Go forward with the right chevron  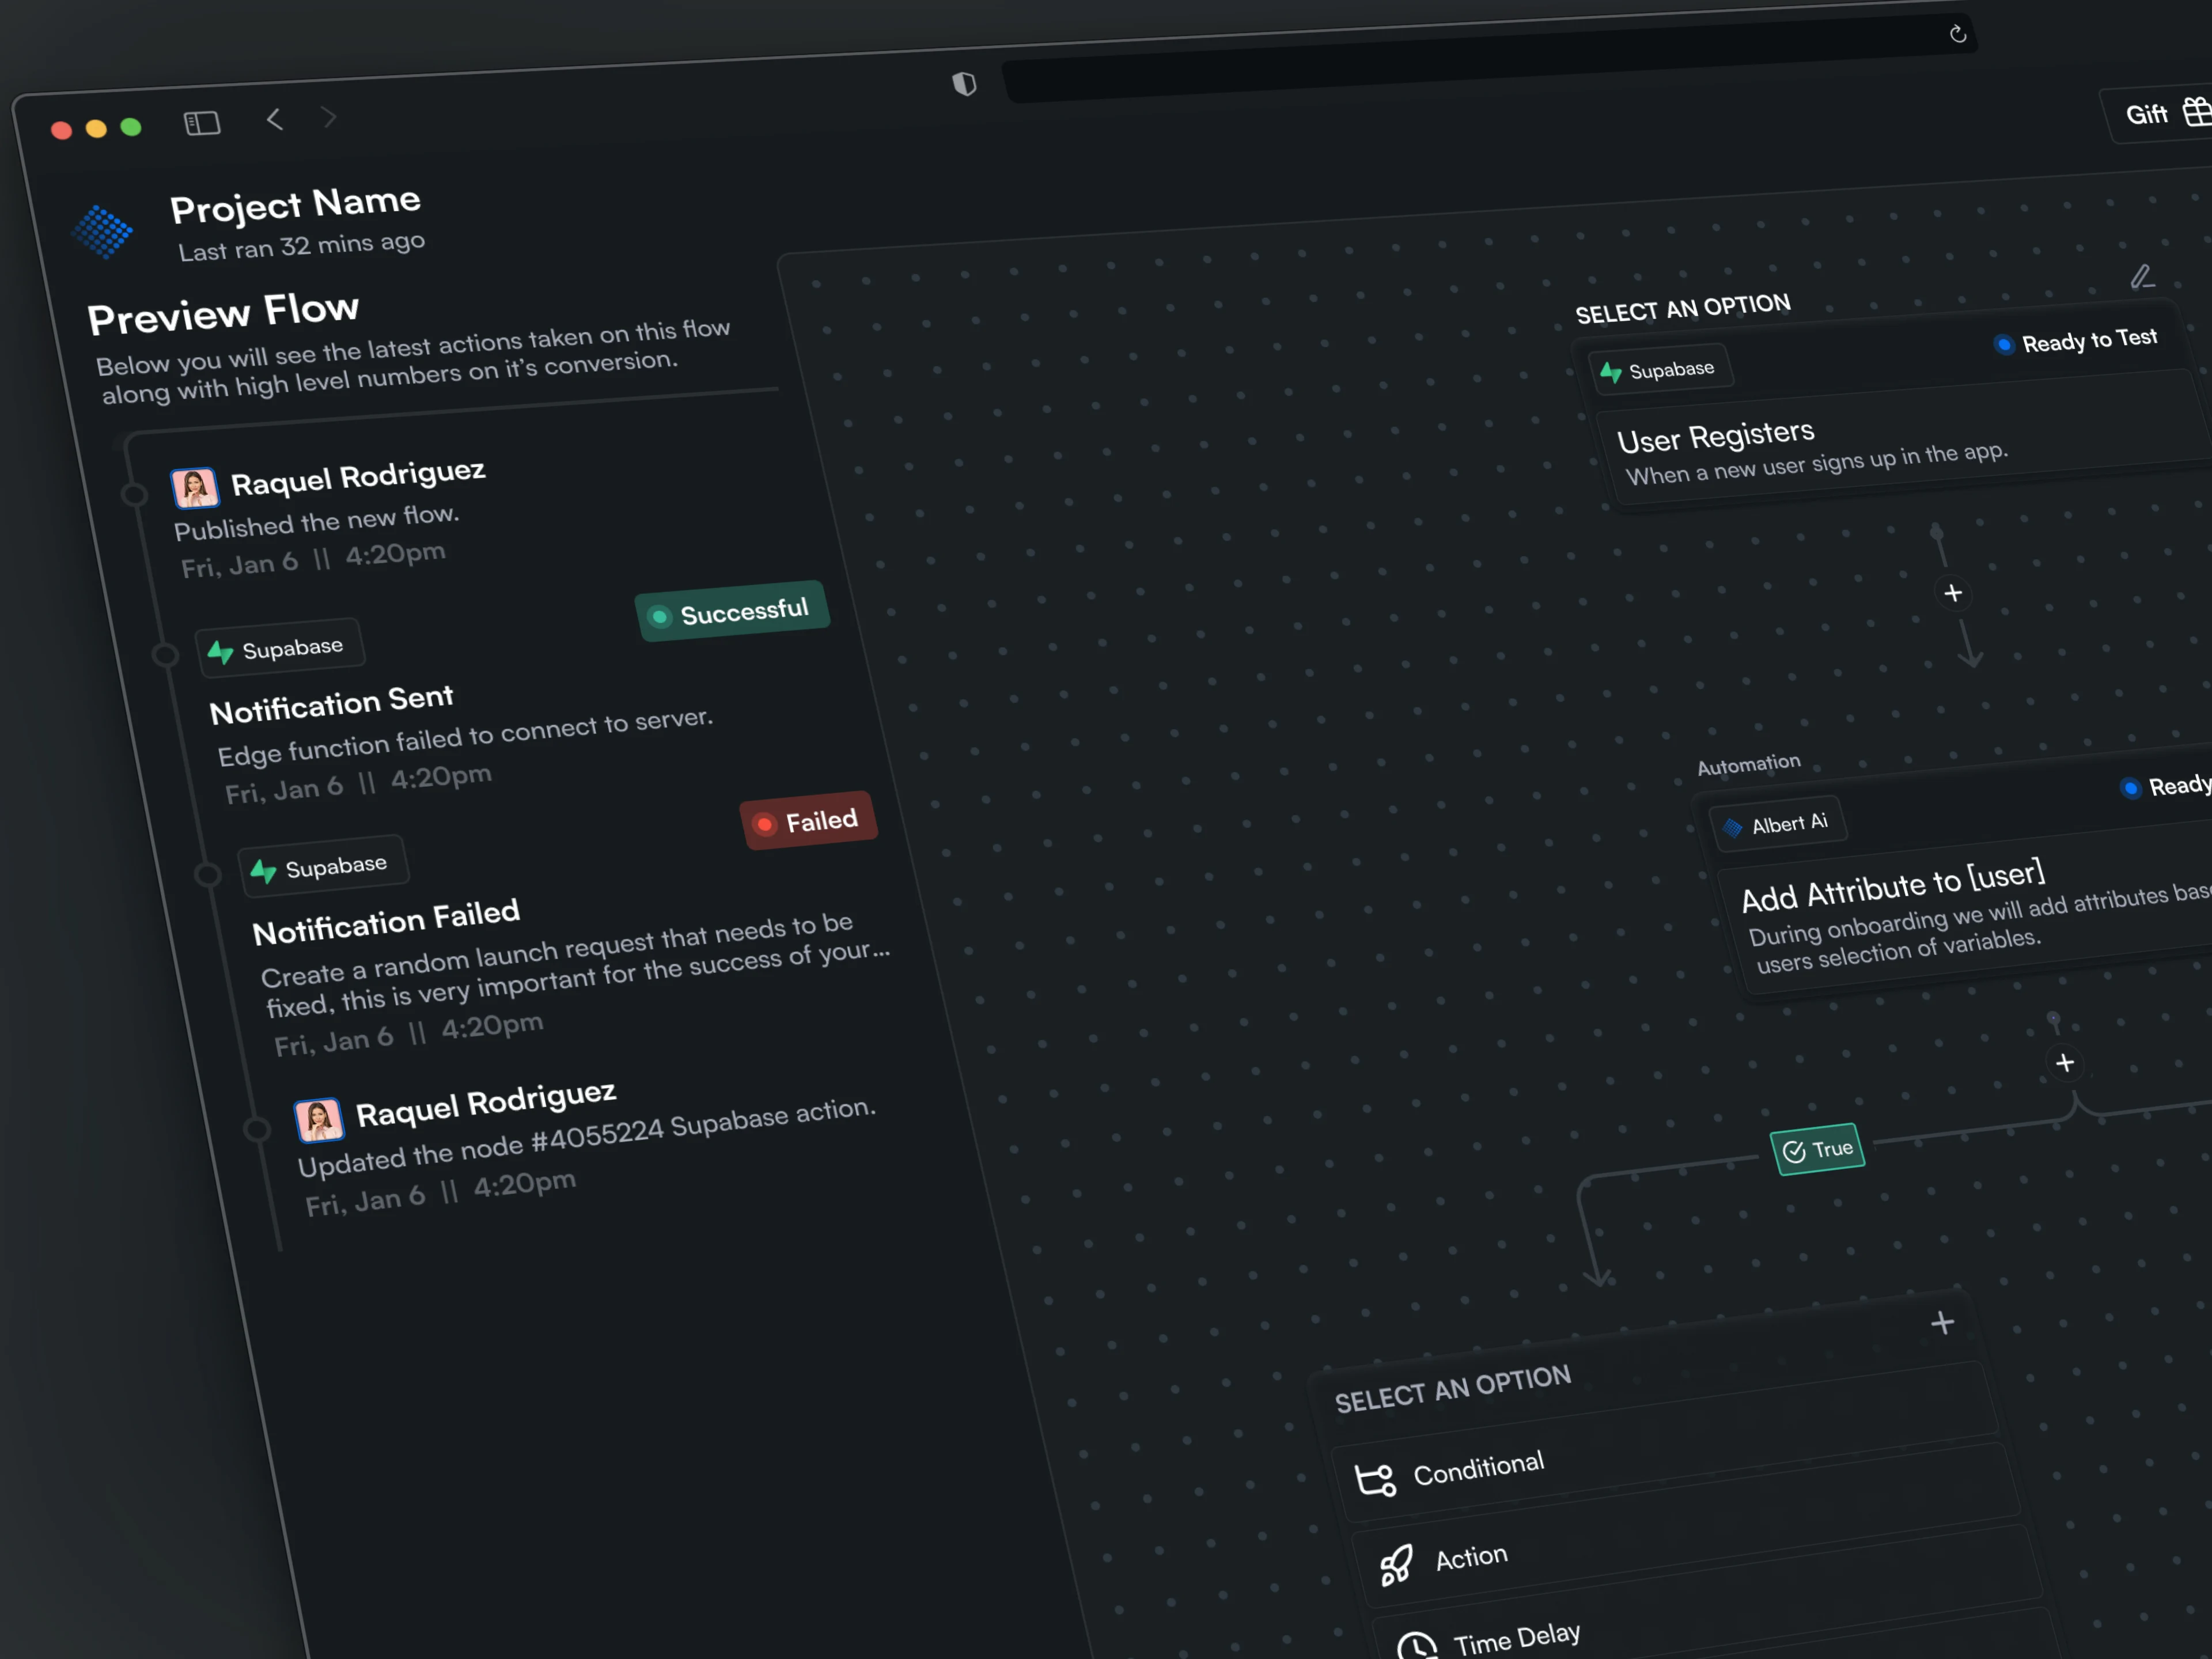(329, 117)
